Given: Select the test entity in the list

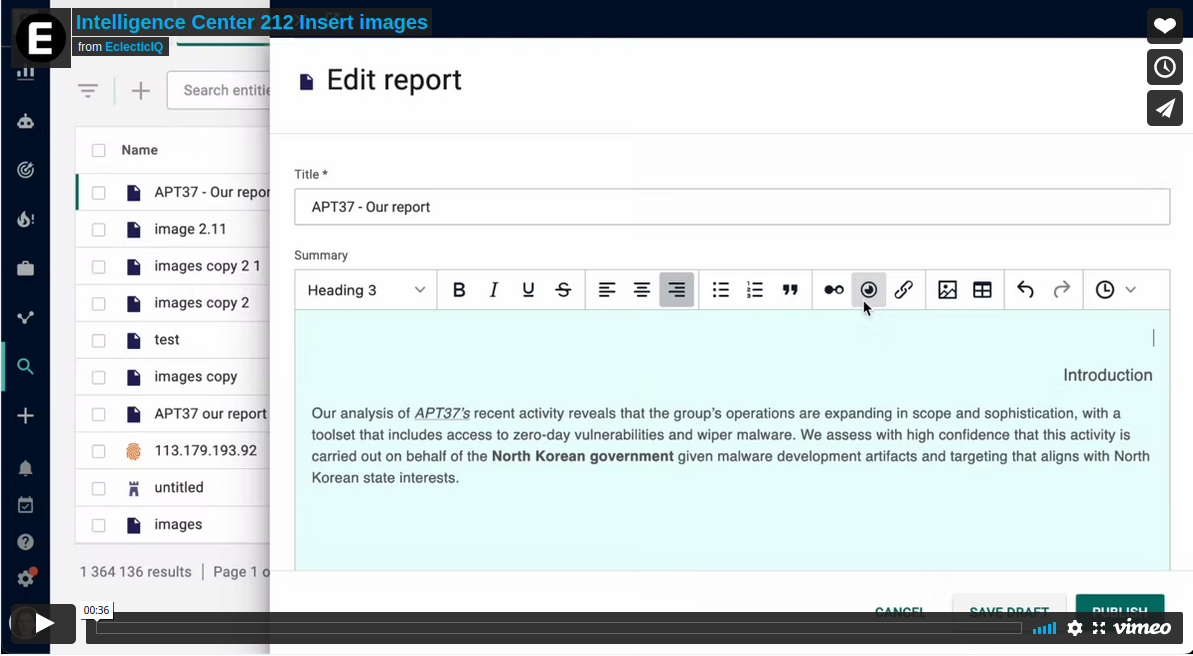Looking at the screenshot, I should [x=166, y=339].
